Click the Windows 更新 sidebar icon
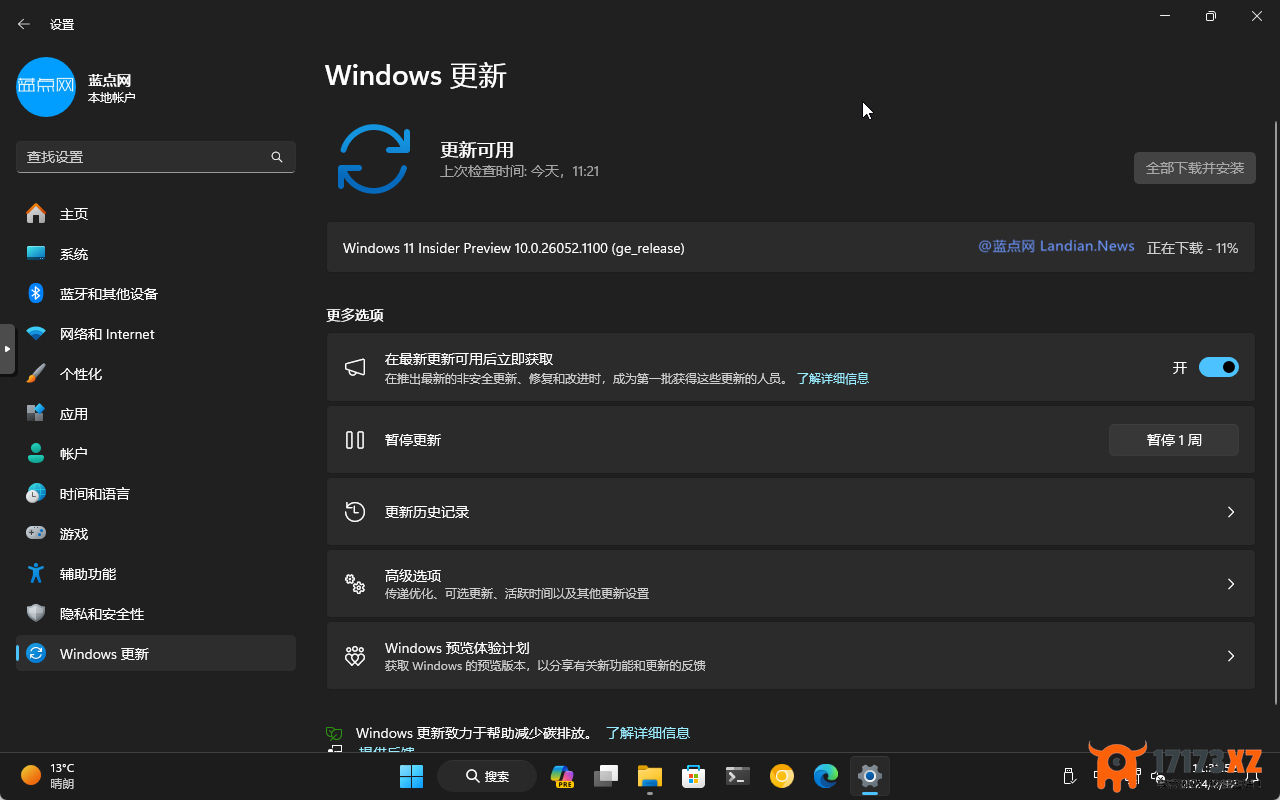The width and height of the screenshot is (1280, 800). point(36,654)
